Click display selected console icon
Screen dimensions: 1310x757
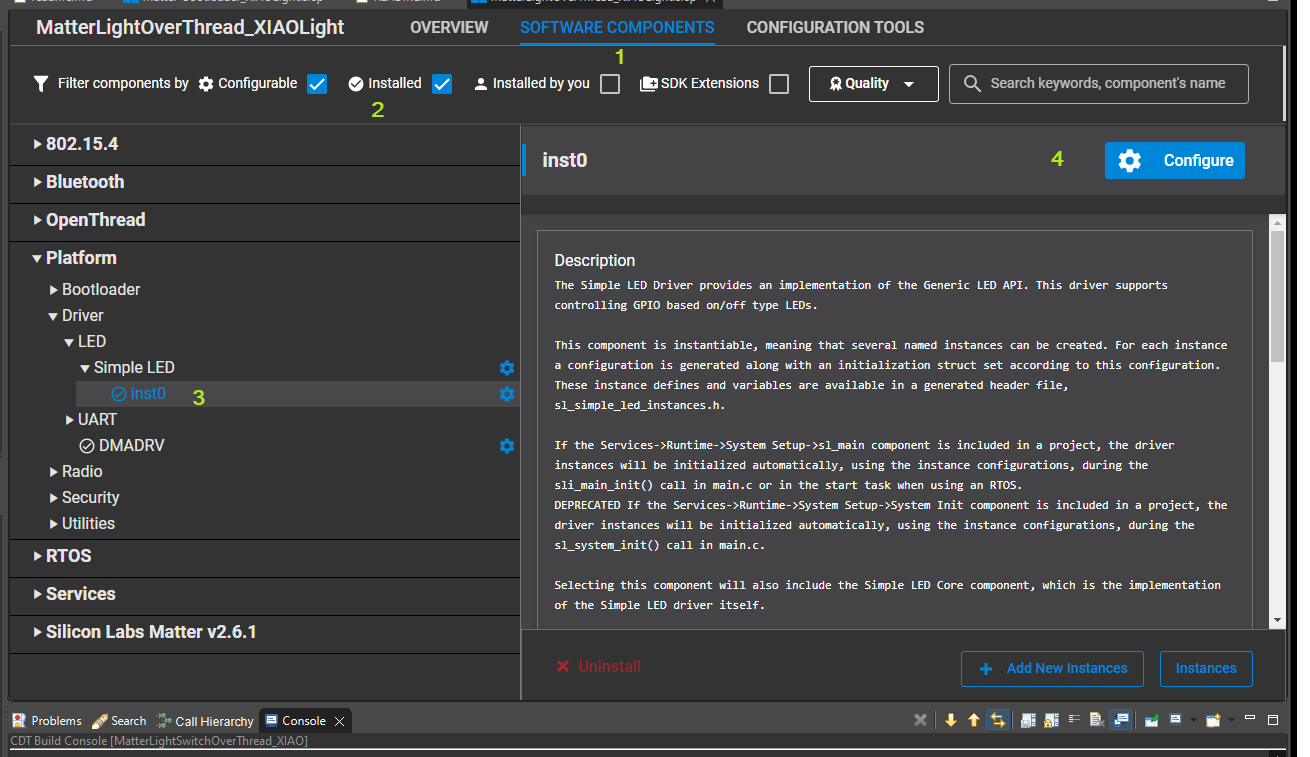(1175, 720)
